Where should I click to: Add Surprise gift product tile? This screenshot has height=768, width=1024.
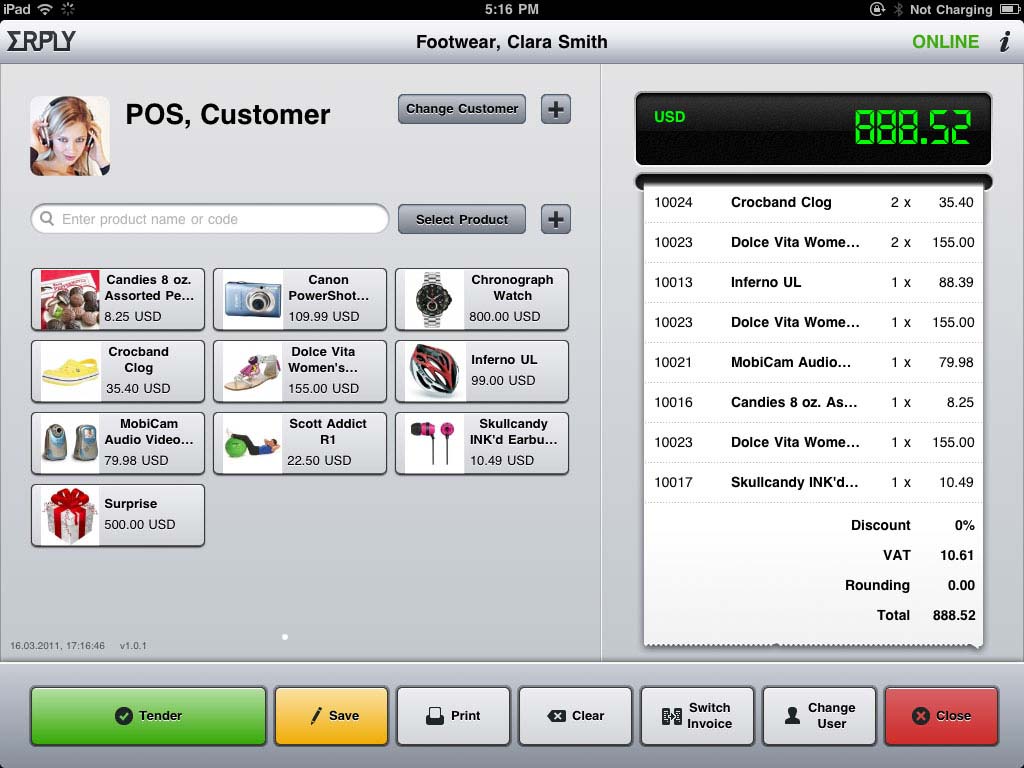118,515
